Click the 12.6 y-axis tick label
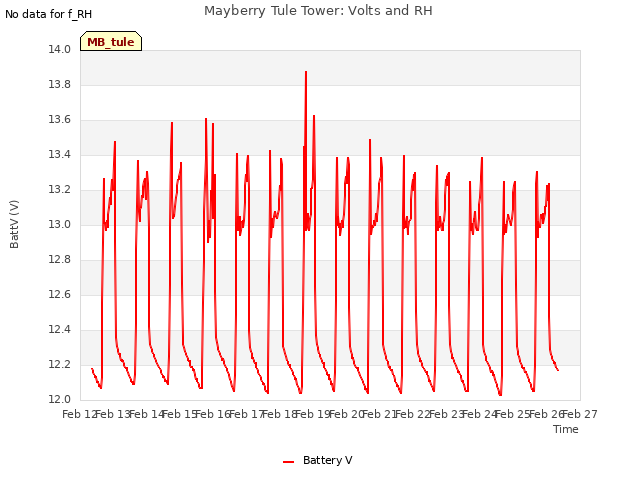Image resolution: width=640 pixels, height=480 pixels. [x=59, y=294]
